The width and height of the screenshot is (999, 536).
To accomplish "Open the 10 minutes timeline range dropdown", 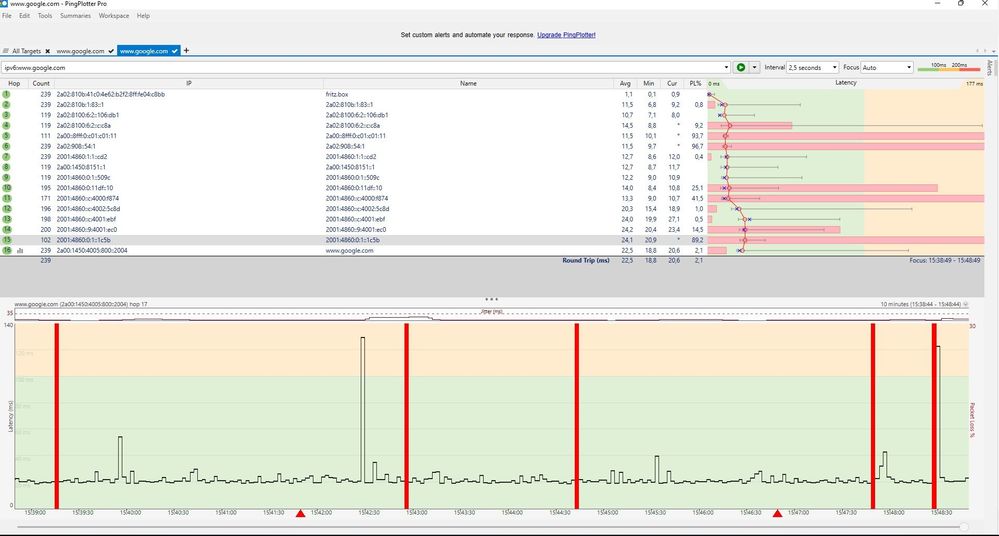I will 965,305.
